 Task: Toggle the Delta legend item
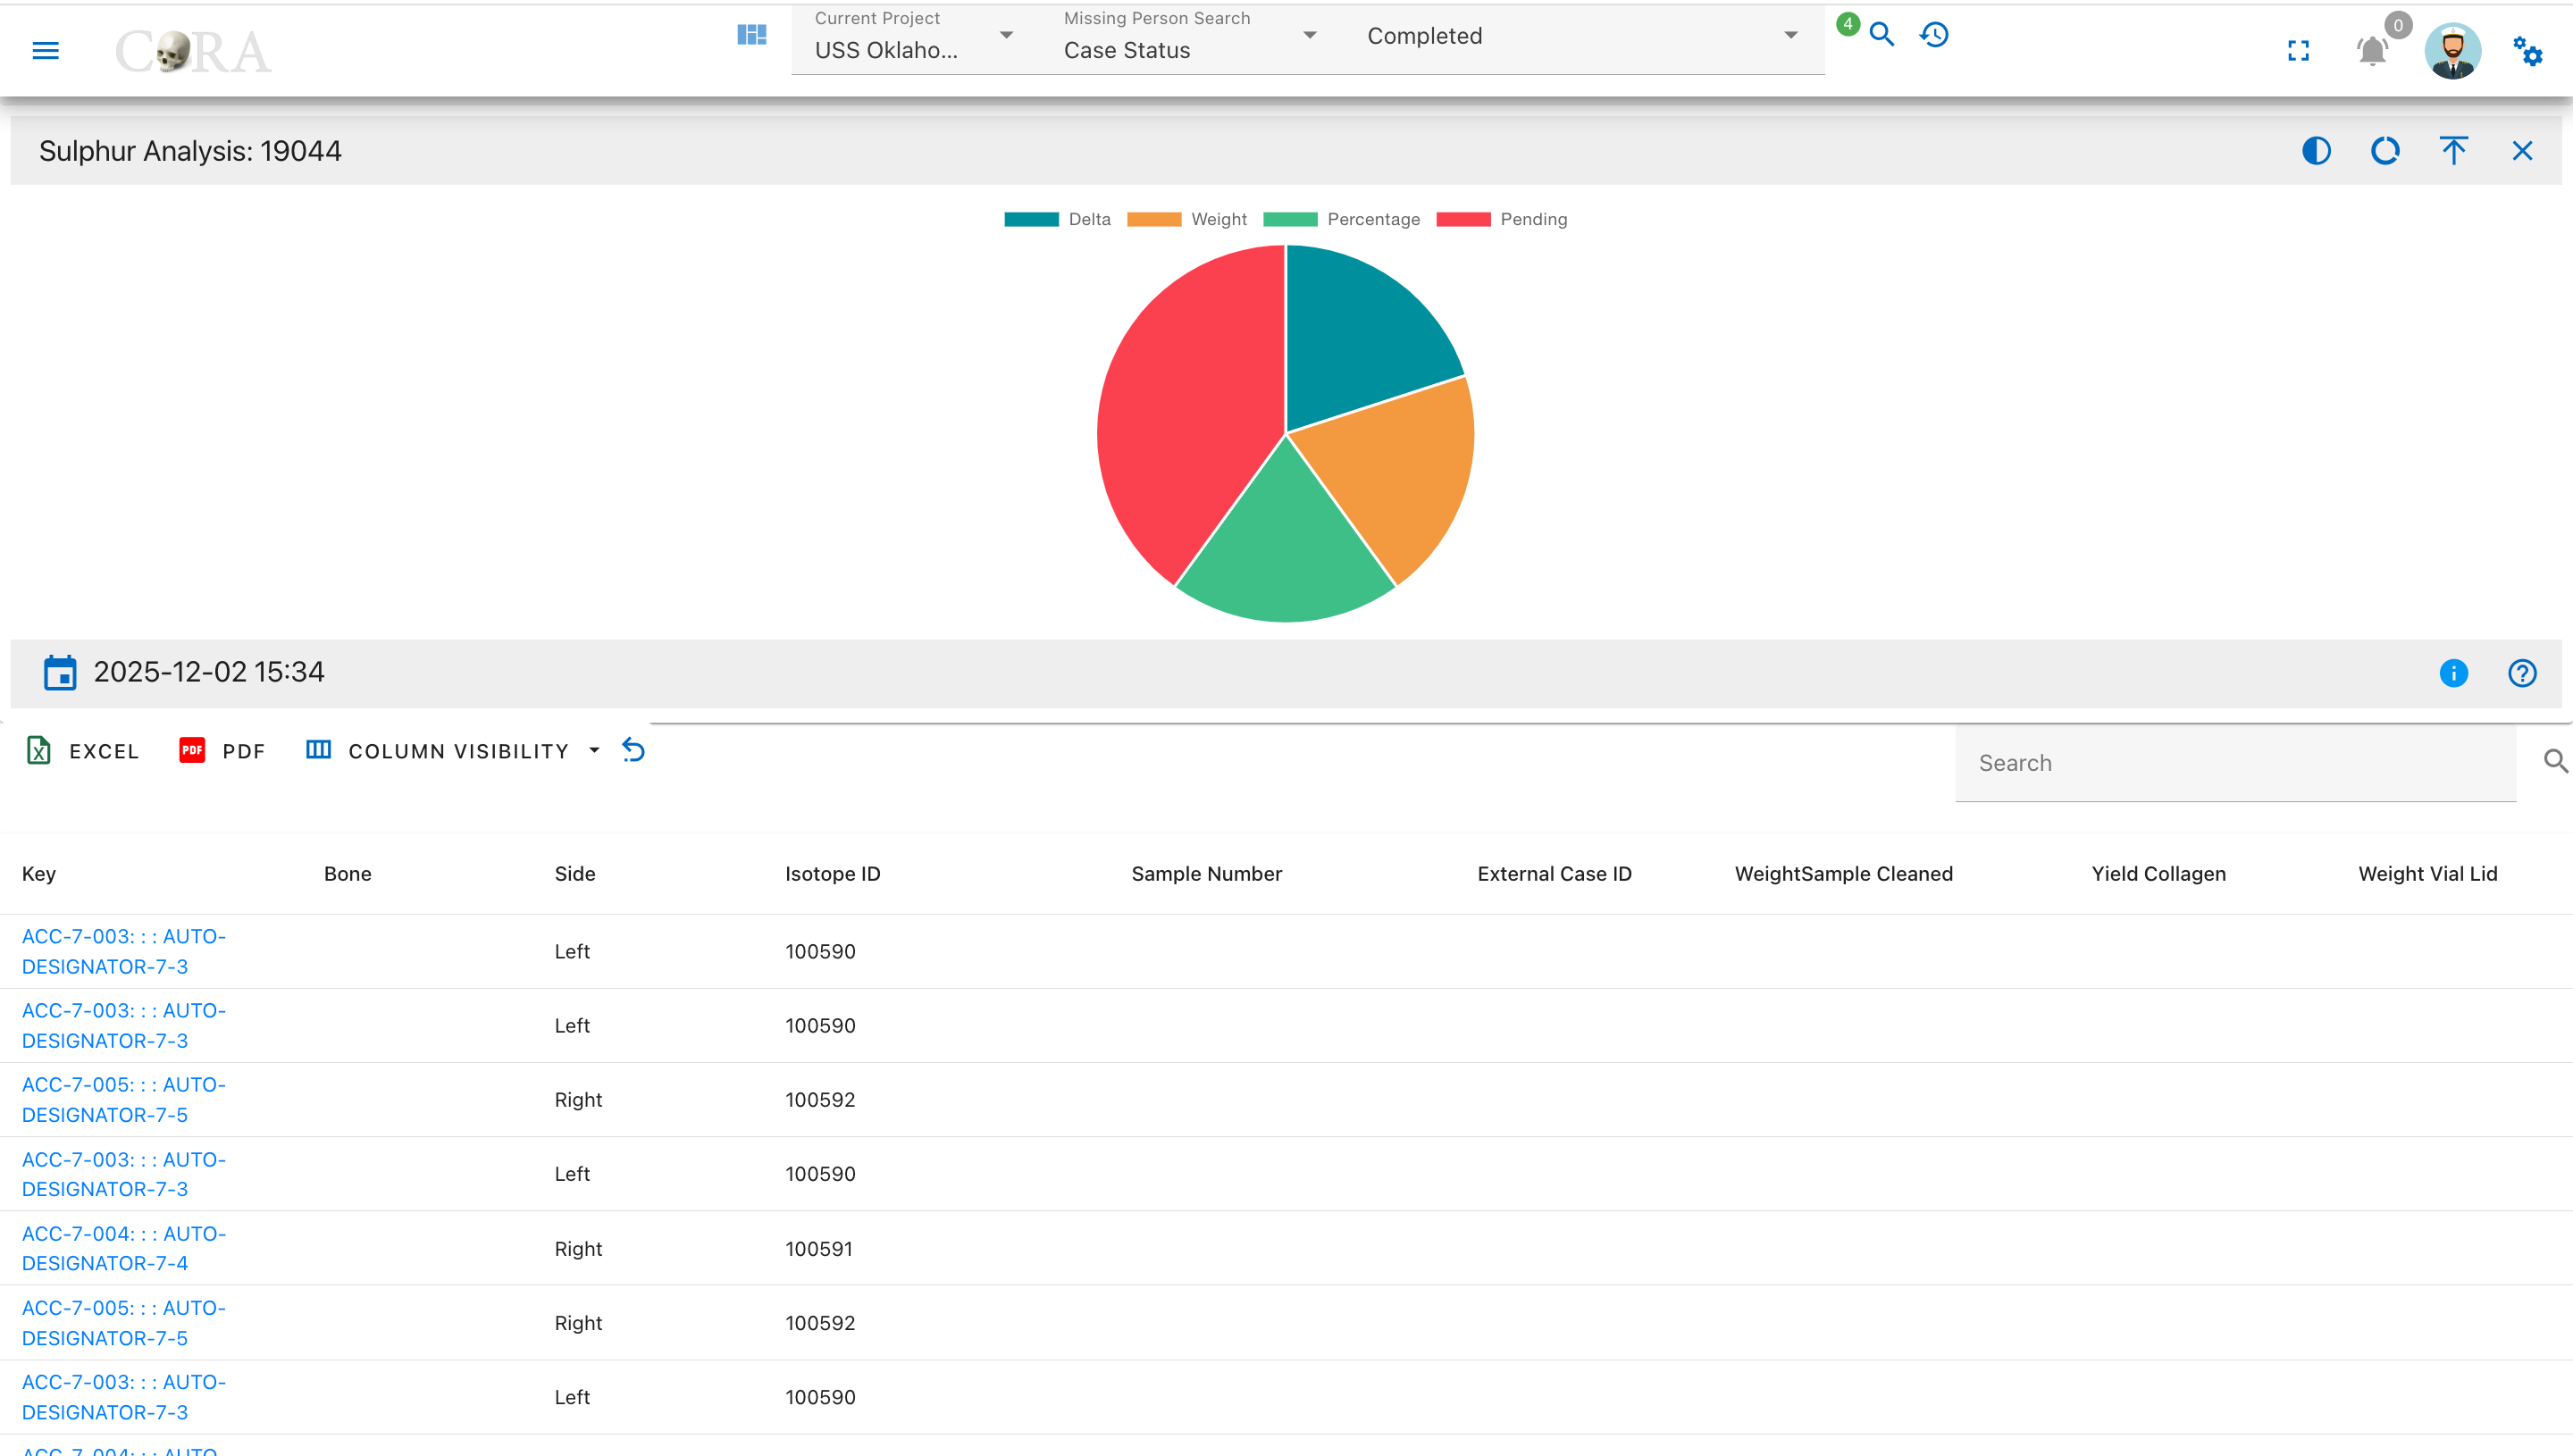(x=1057, y=219)
